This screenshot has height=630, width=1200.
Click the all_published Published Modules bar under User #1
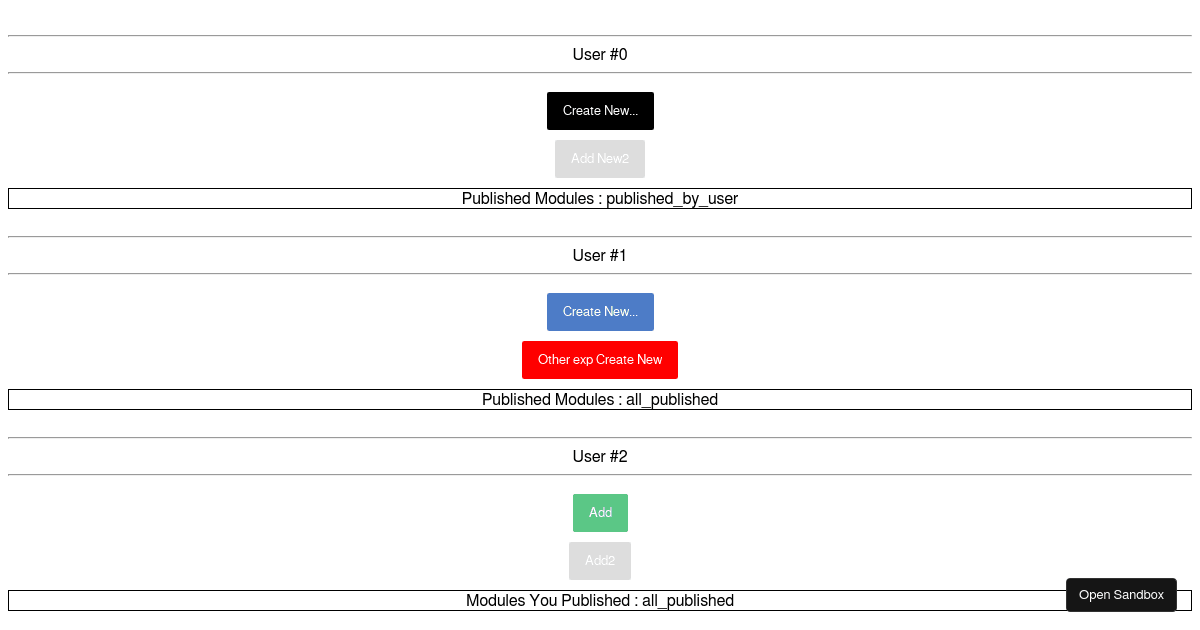(x=600, y=399)
